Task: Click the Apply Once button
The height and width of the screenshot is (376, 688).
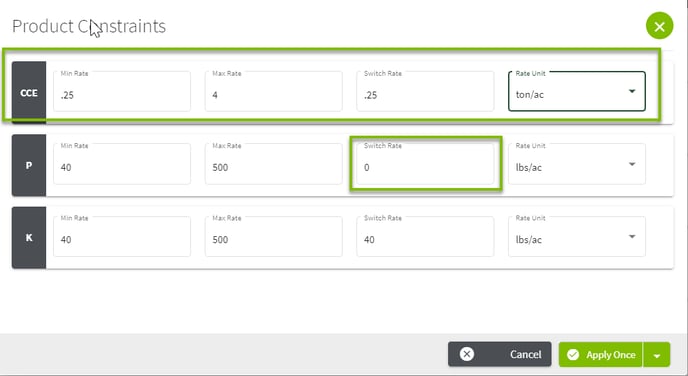Action: [x=601, y=354]
